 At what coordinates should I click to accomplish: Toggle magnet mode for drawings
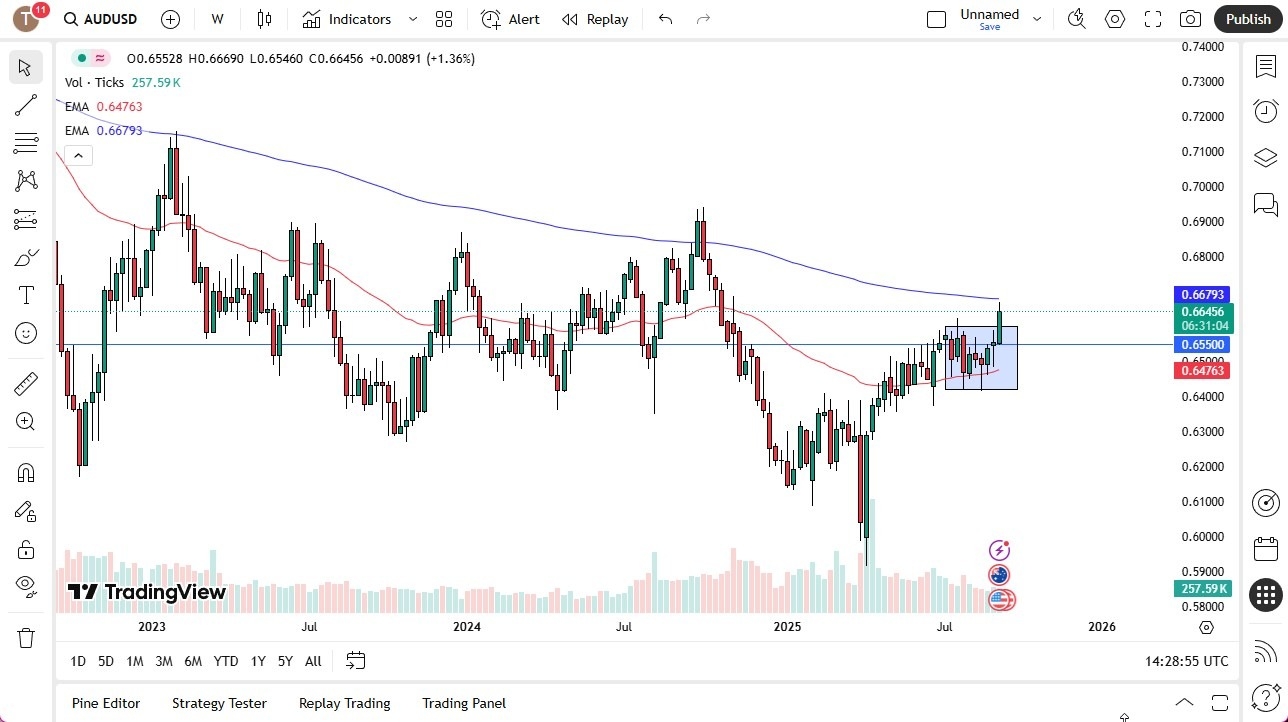26,472
